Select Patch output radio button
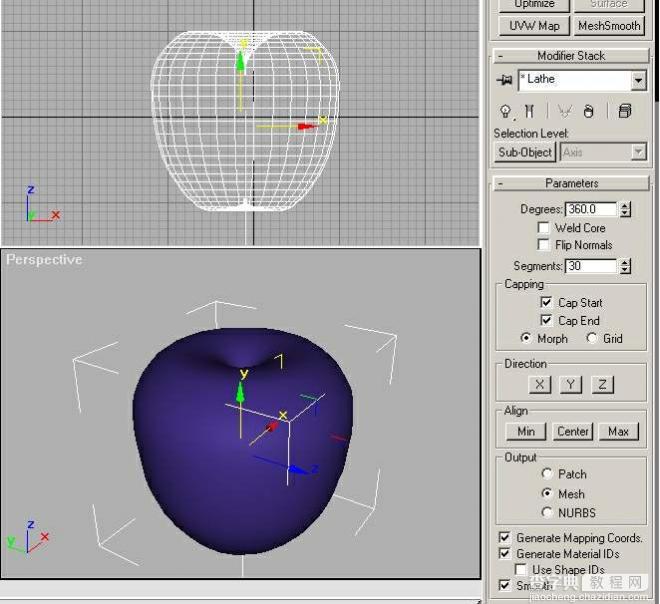This screenshot has height=604, width=660. click(547, 474)
